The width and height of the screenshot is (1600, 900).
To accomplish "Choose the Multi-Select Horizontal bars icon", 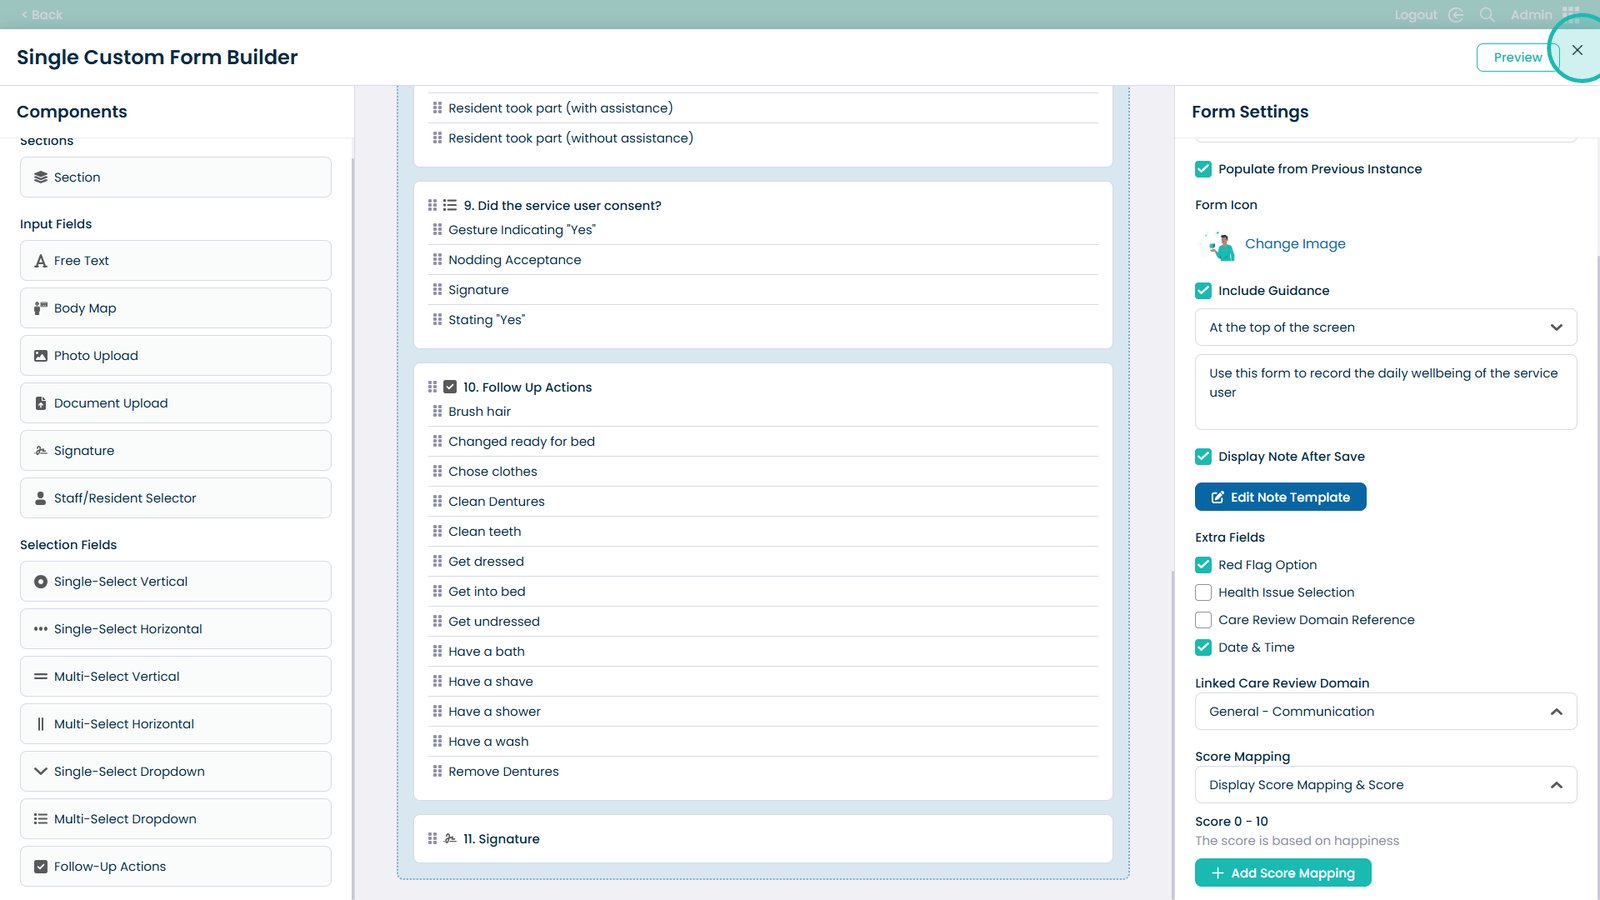I will click(41, 724).
